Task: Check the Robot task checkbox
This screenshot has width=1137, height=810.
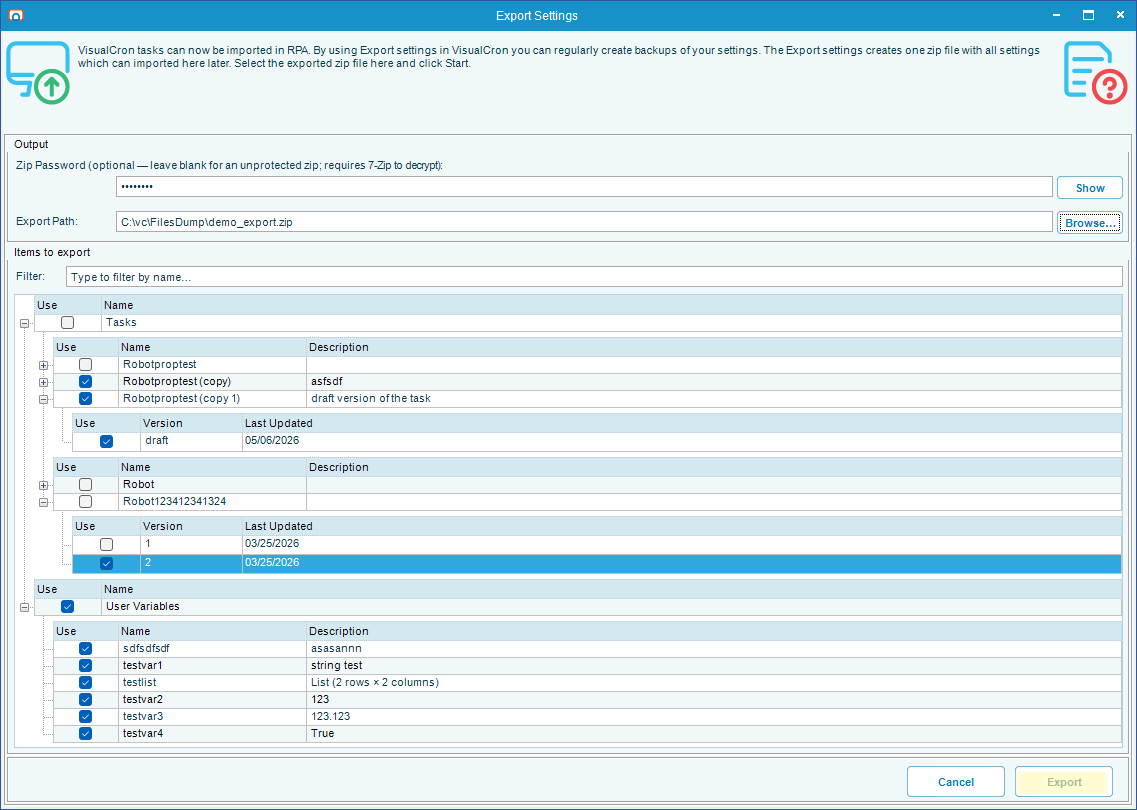Action: coord(86,484)
